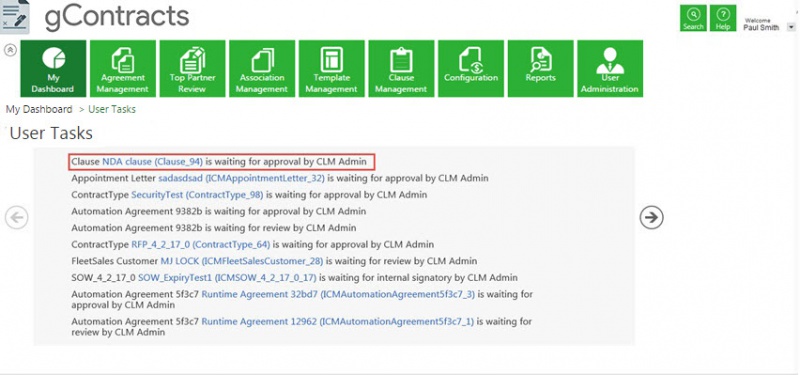800x375 pixels.
Task: Open Runtime Agreement 32bd7 link
Action: pos(338,294)
